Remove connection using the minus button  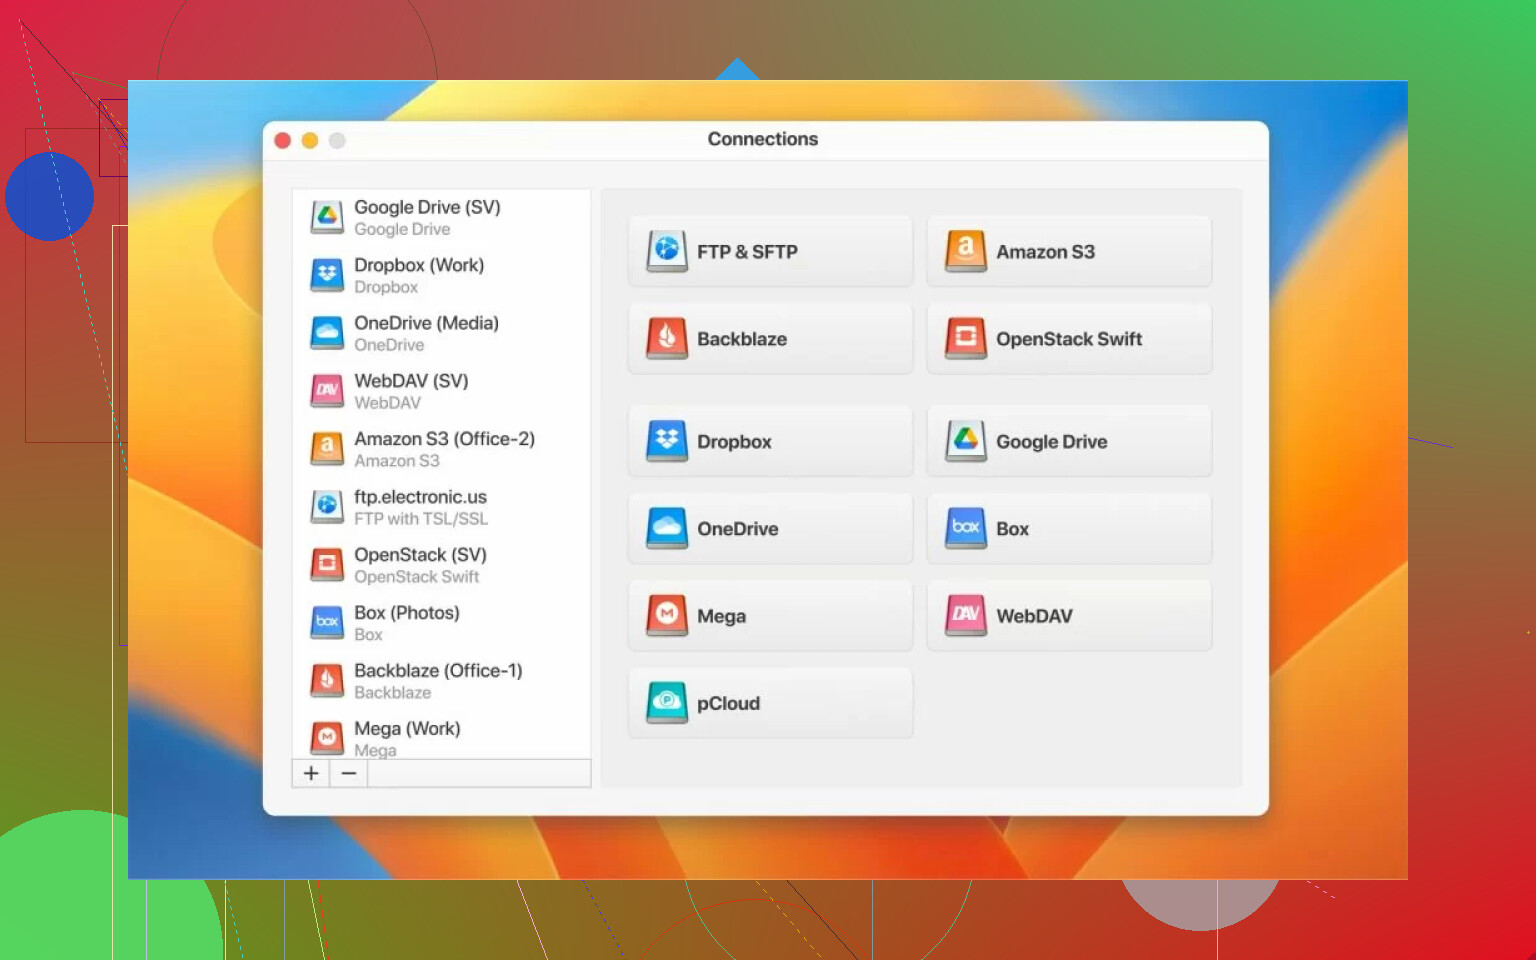click(349, 773)
